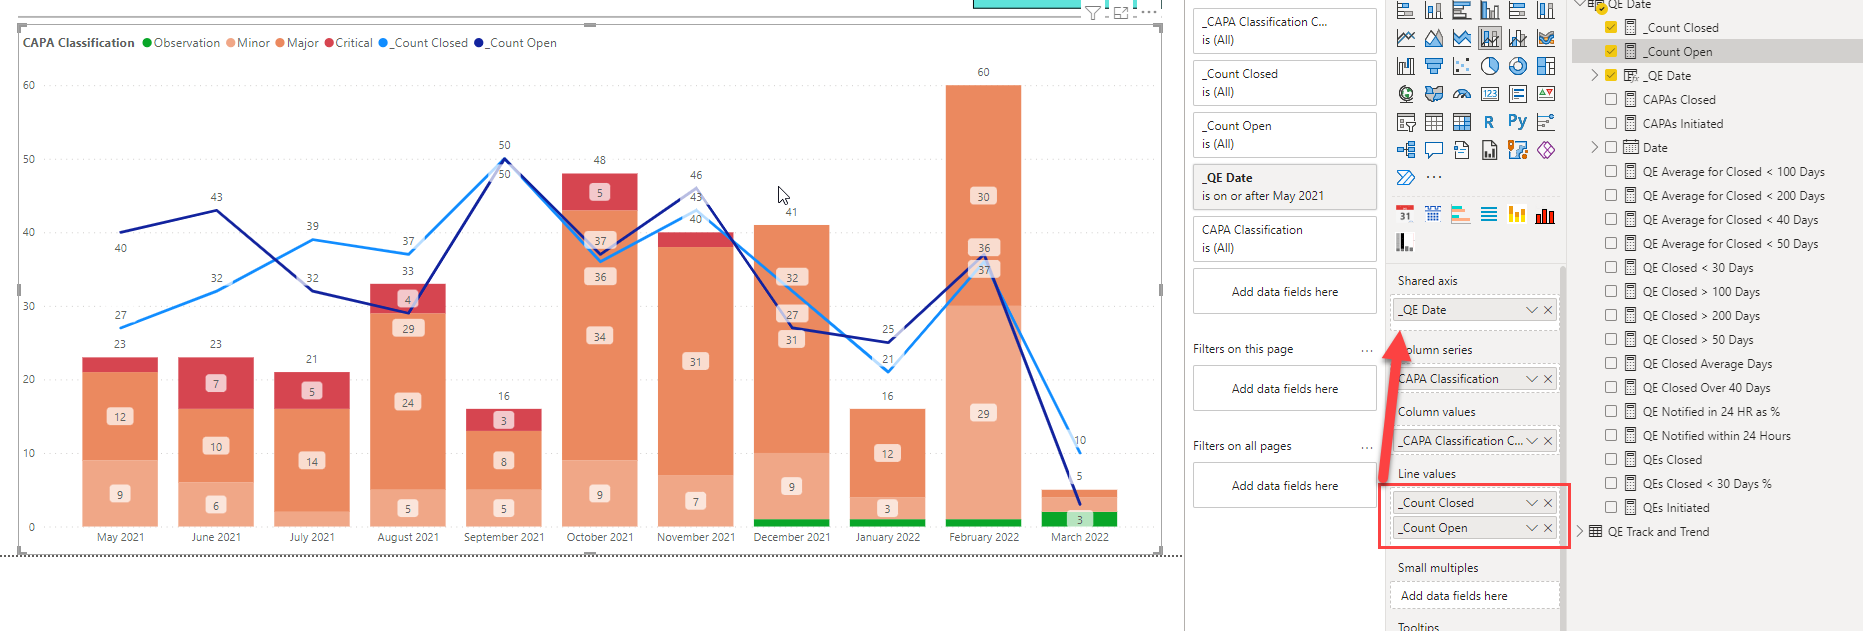Screen dimensions: 1863x631
Task: Select the pie chart visual icon
Action: 1490,66
